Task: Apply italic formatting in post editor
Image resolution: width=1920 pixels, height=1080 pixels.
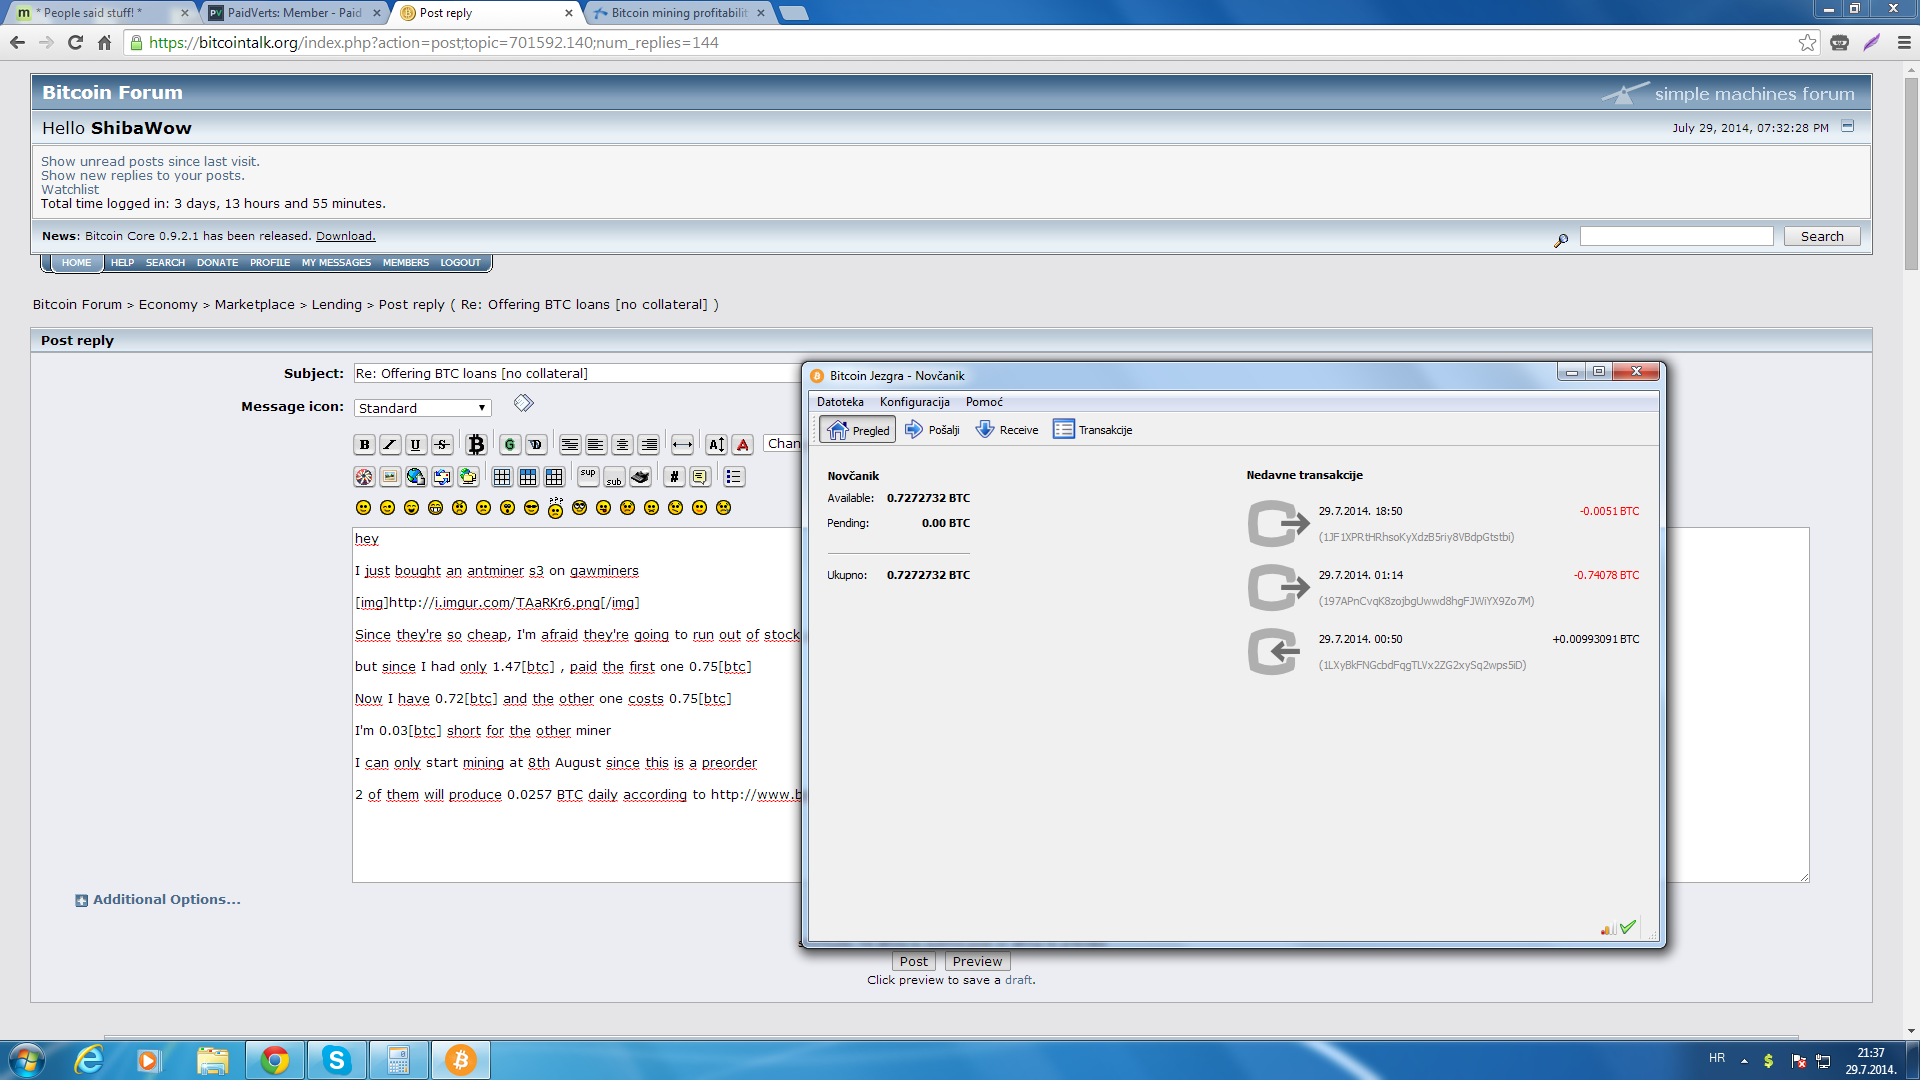Action: (x=390, y=445)
